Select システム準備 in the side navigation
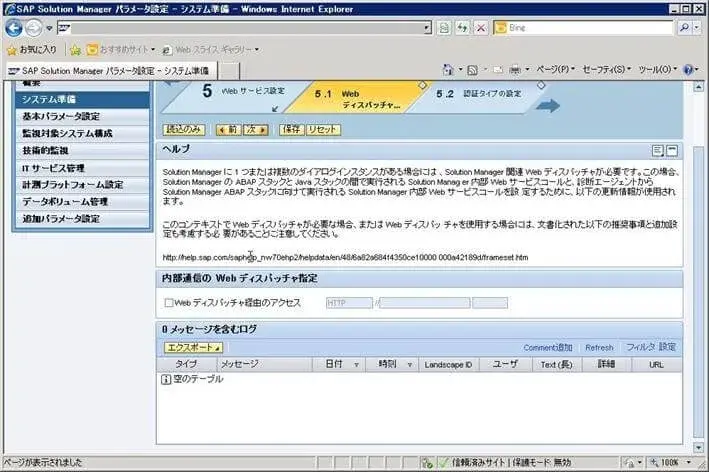Viewport: 709px width, 472px height. (82, 99)
